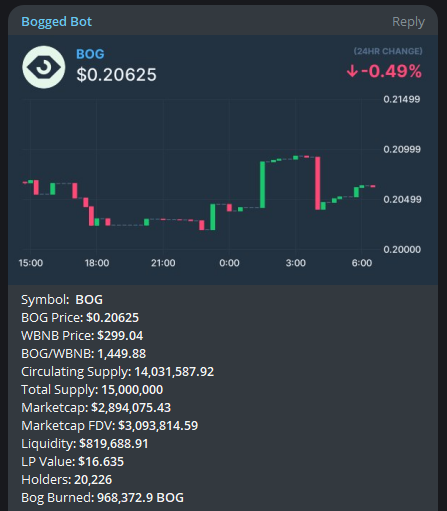Click the Circulating Supply value

coord(174,372)
